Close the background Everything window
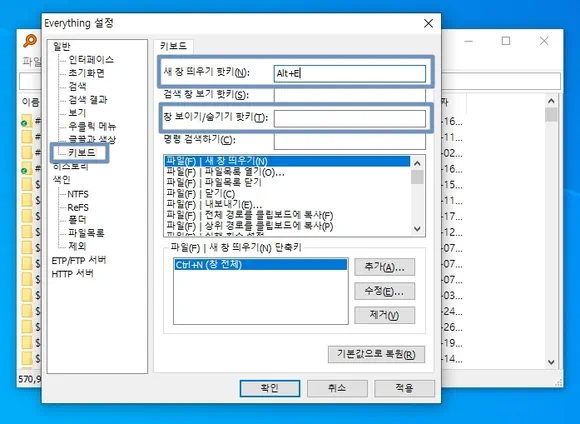Image resolution: width=580 pixels, height=424 pixels. point(544,41)
